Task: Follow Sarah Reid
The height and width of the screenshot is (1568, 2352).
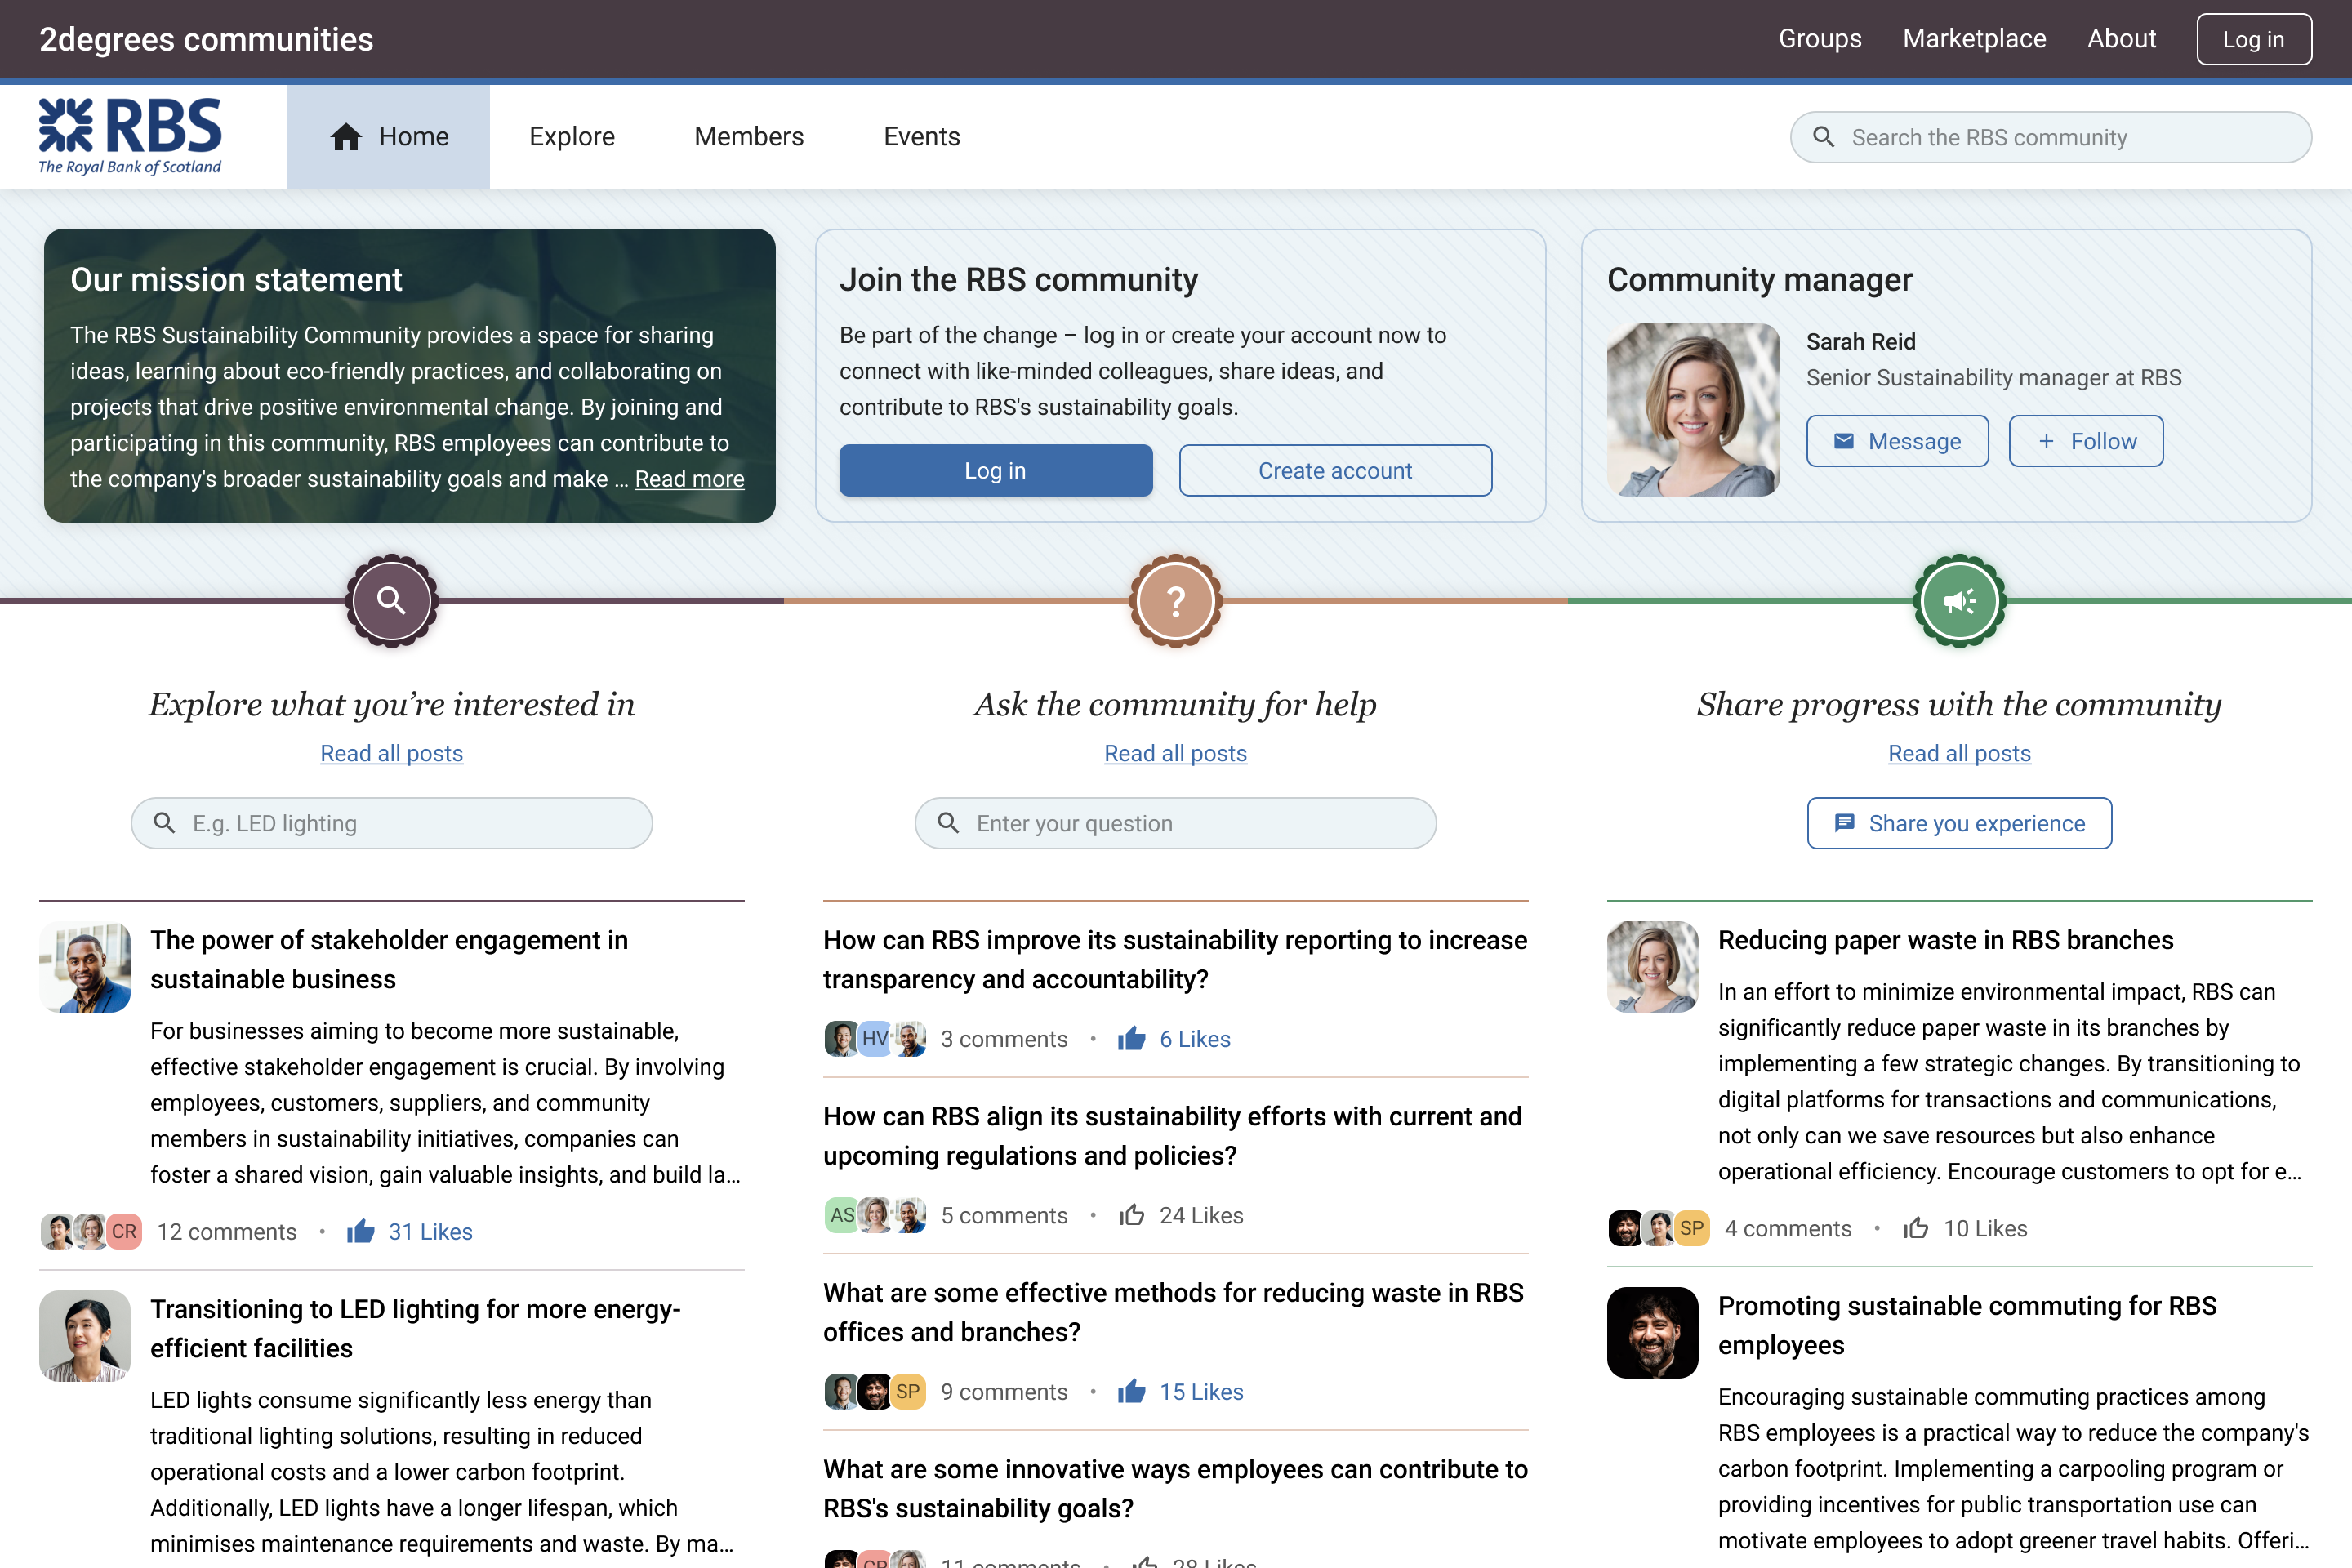Action: pos(2086,441)
